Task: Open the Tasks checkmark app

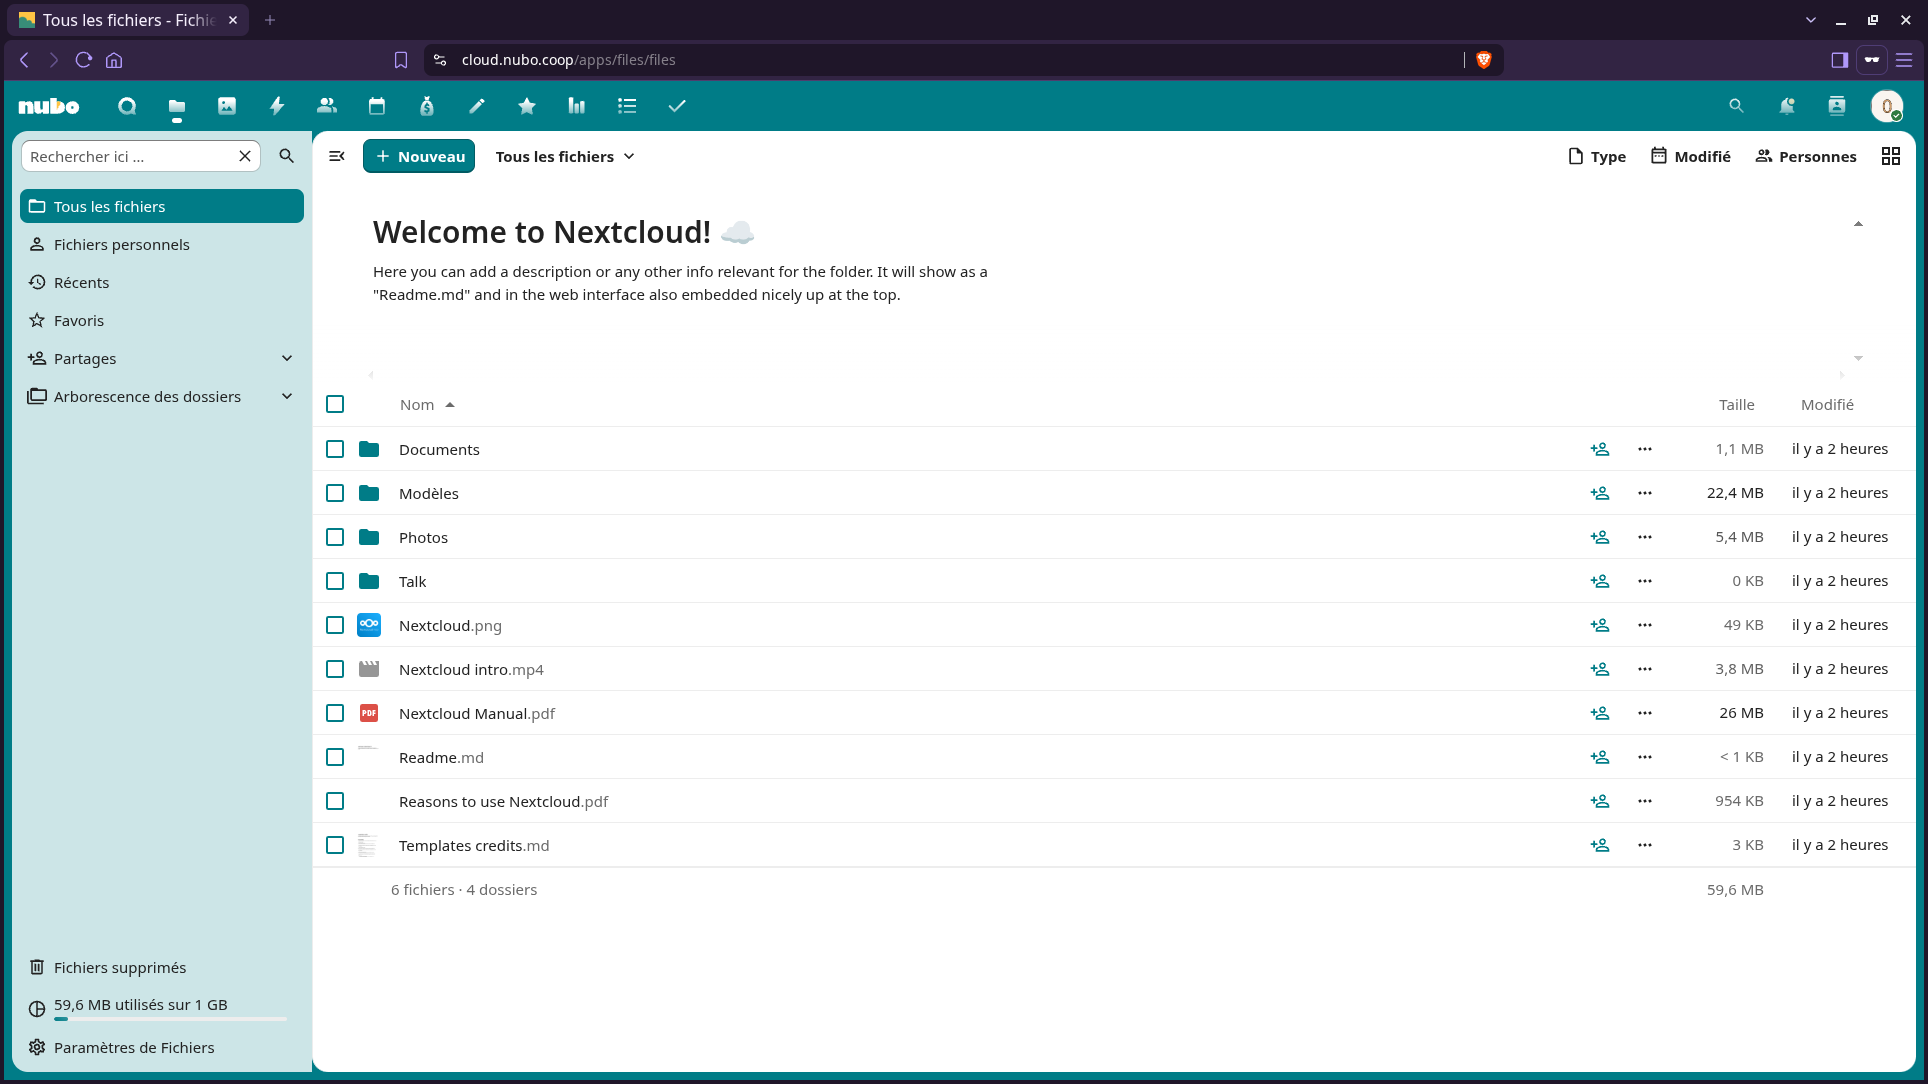Action: click(x=677, y=106)
